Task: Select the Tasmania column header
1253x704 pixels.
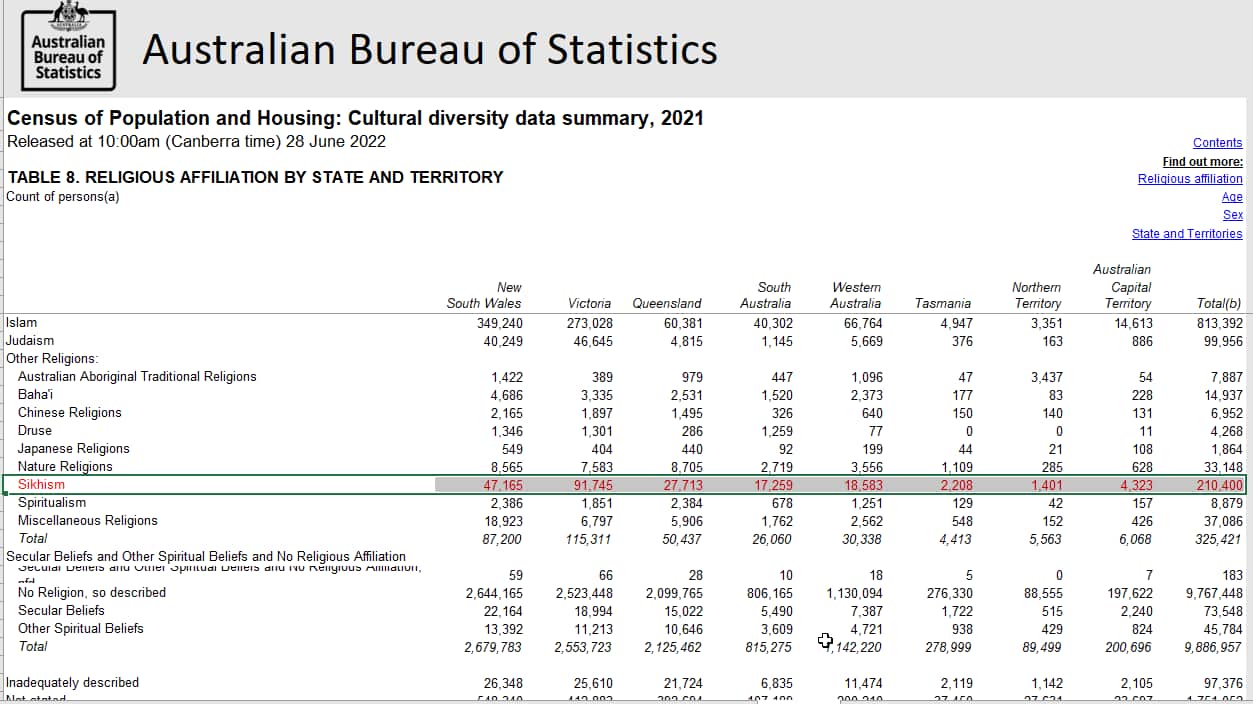Action: point(942,303)
